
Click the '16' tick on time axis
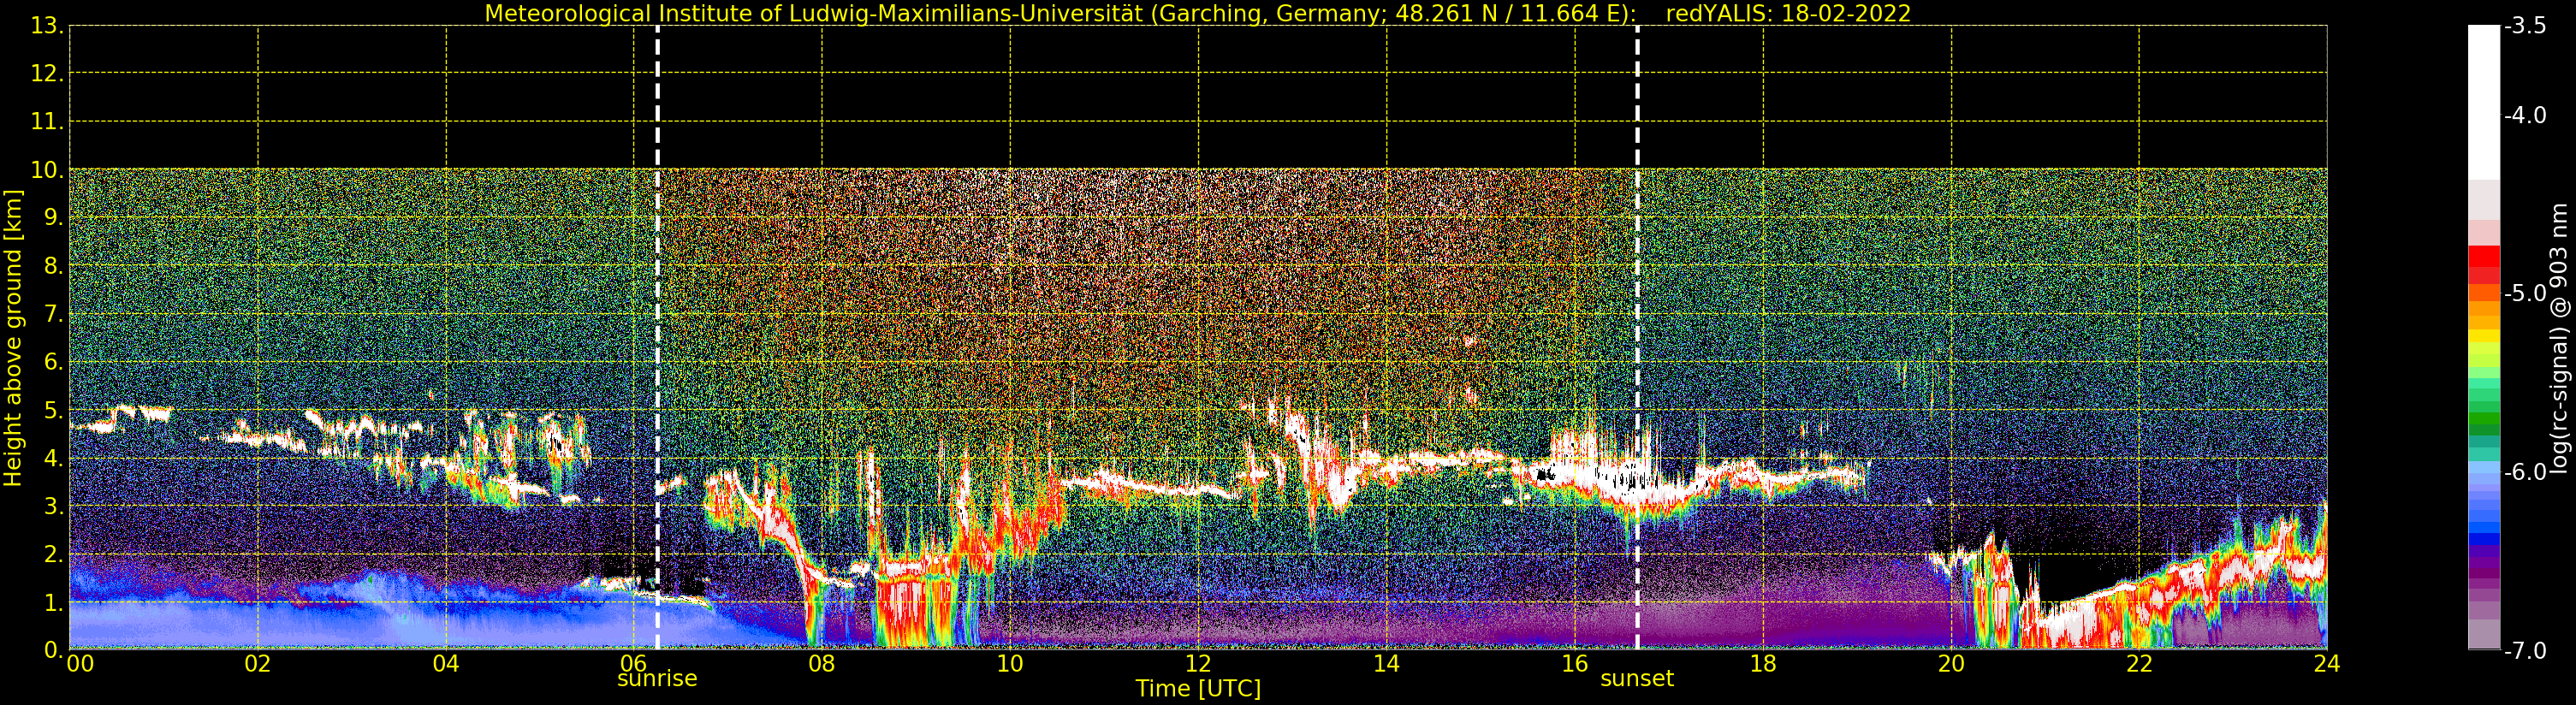coord(1574,664)
